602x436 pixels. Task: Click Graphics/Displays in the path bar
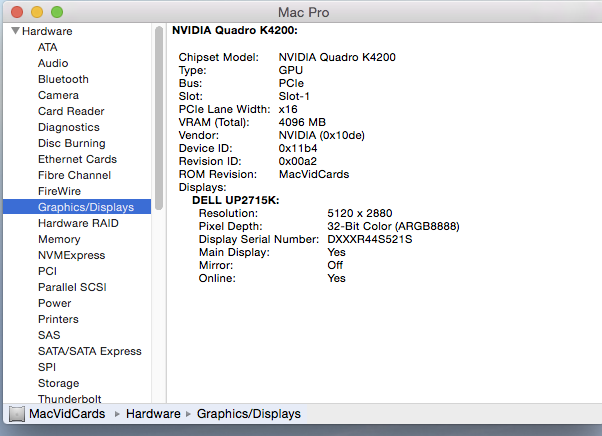click(x=249, y=414)
